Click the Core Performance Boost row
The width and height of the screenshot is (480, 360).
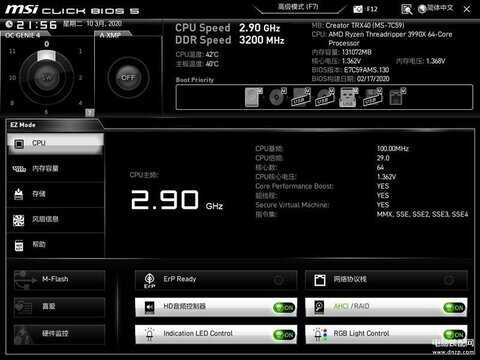[322, 186]
